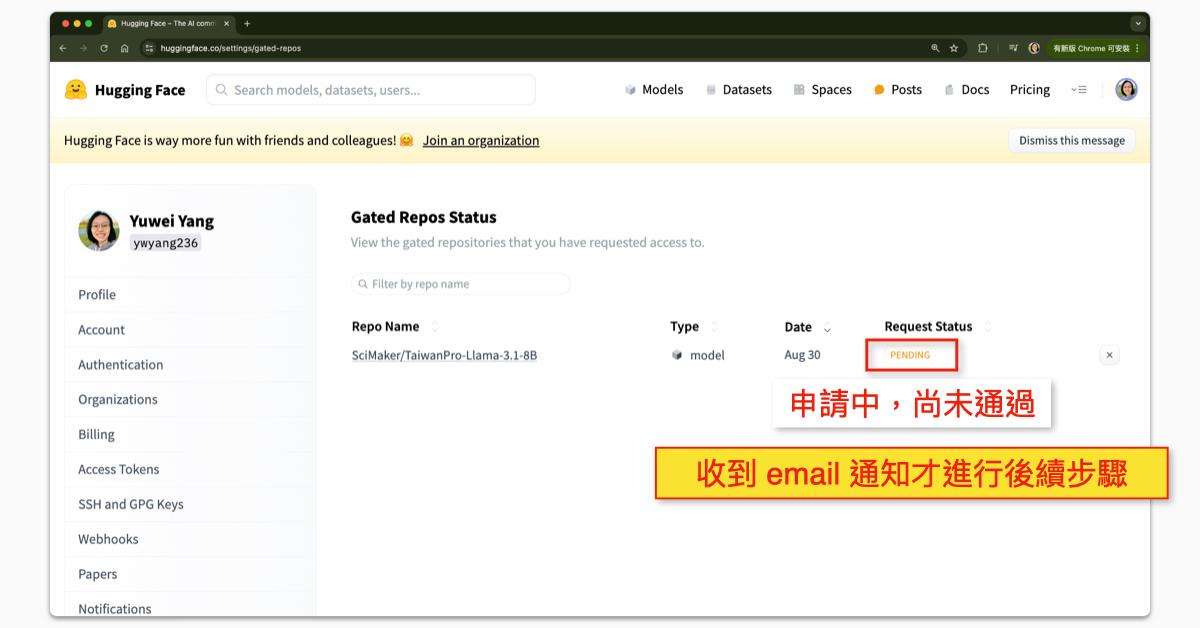Click the Gated Repos Status heading
Image resolution: width=1200 pixels, height=628 pixels.
point(423,217)
